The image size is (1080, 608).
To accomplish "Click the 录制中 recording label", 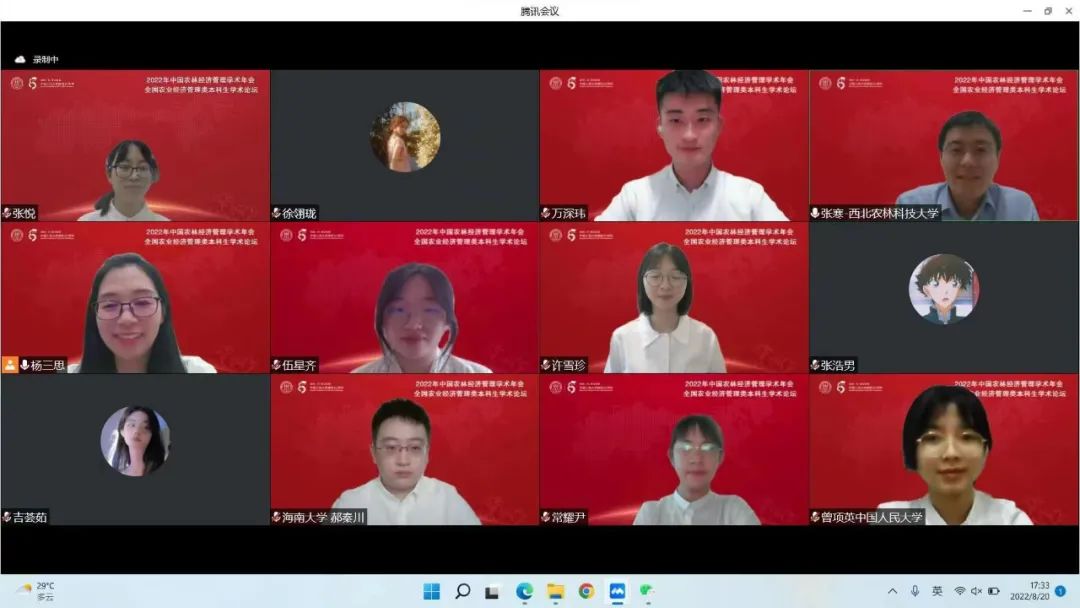I will coord(46,60).
